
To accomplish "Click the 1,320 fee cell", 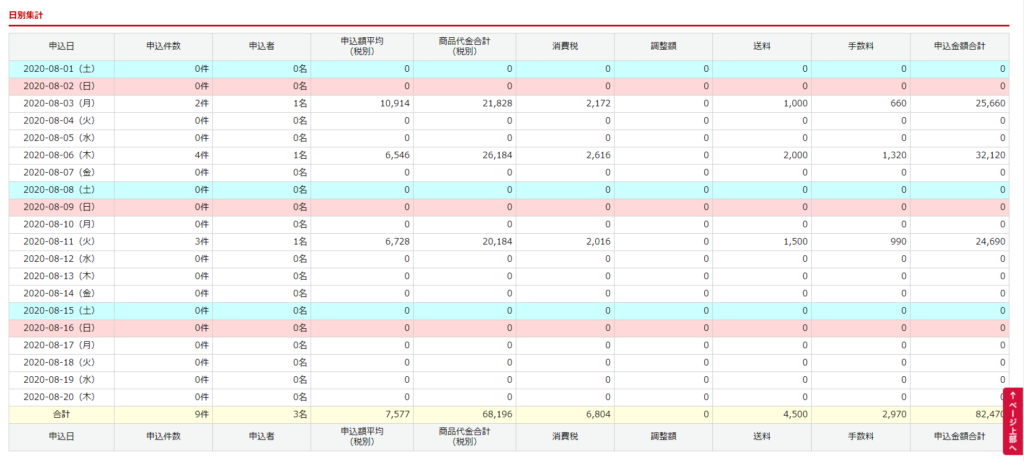I will [861, 155].
